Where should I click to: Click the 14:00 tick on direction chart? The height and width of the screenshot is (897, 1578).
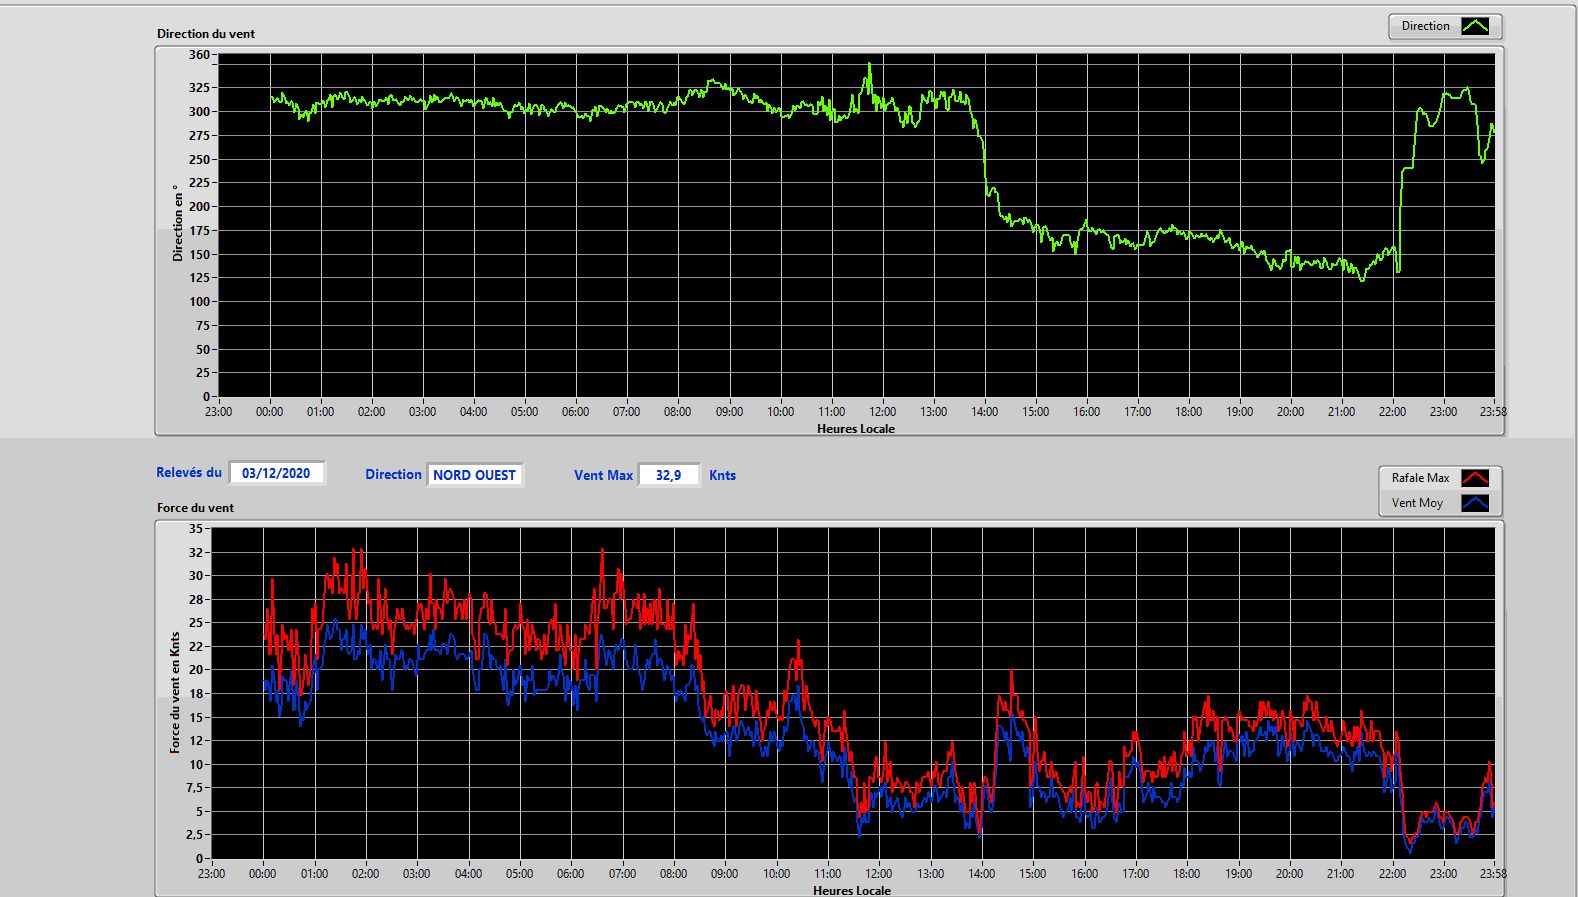[984, 411]
